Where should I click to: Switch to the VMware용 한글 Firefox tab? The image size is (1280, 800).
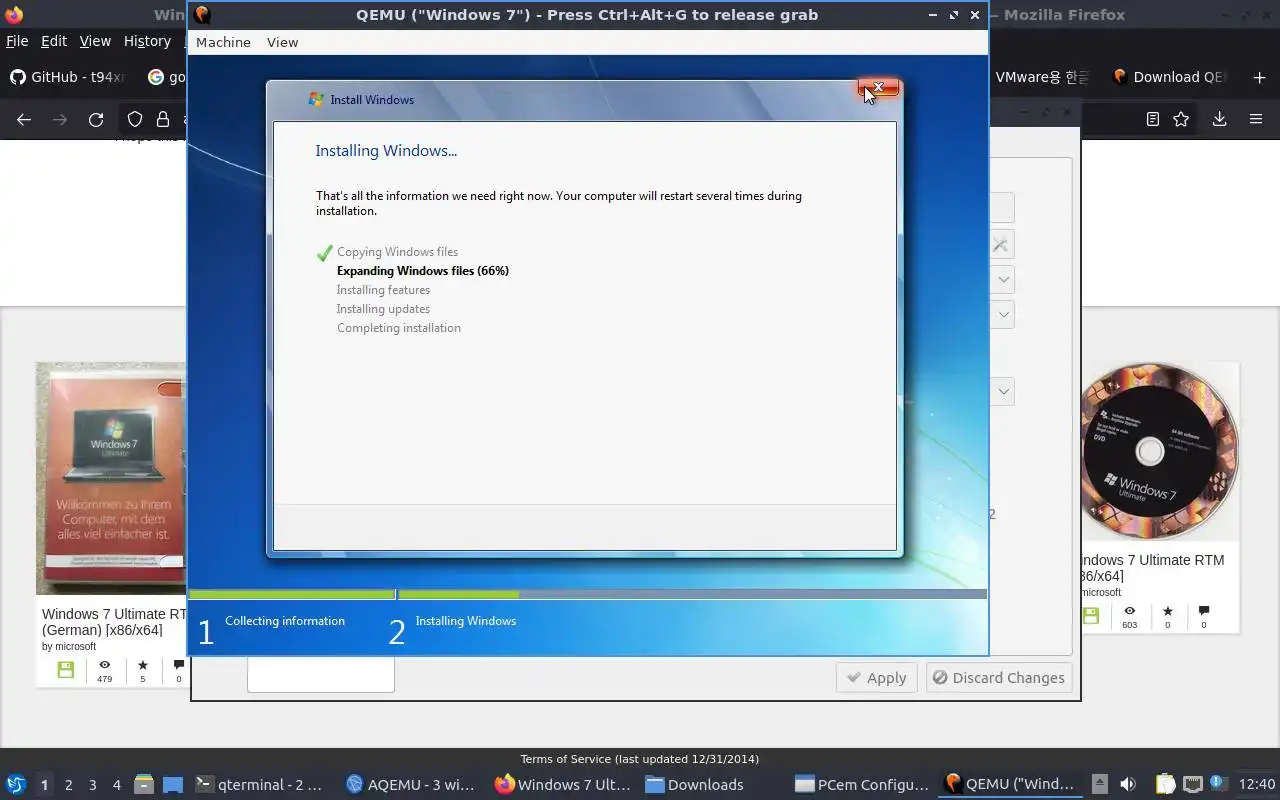pyautogui.click(x=1042, y=77)
